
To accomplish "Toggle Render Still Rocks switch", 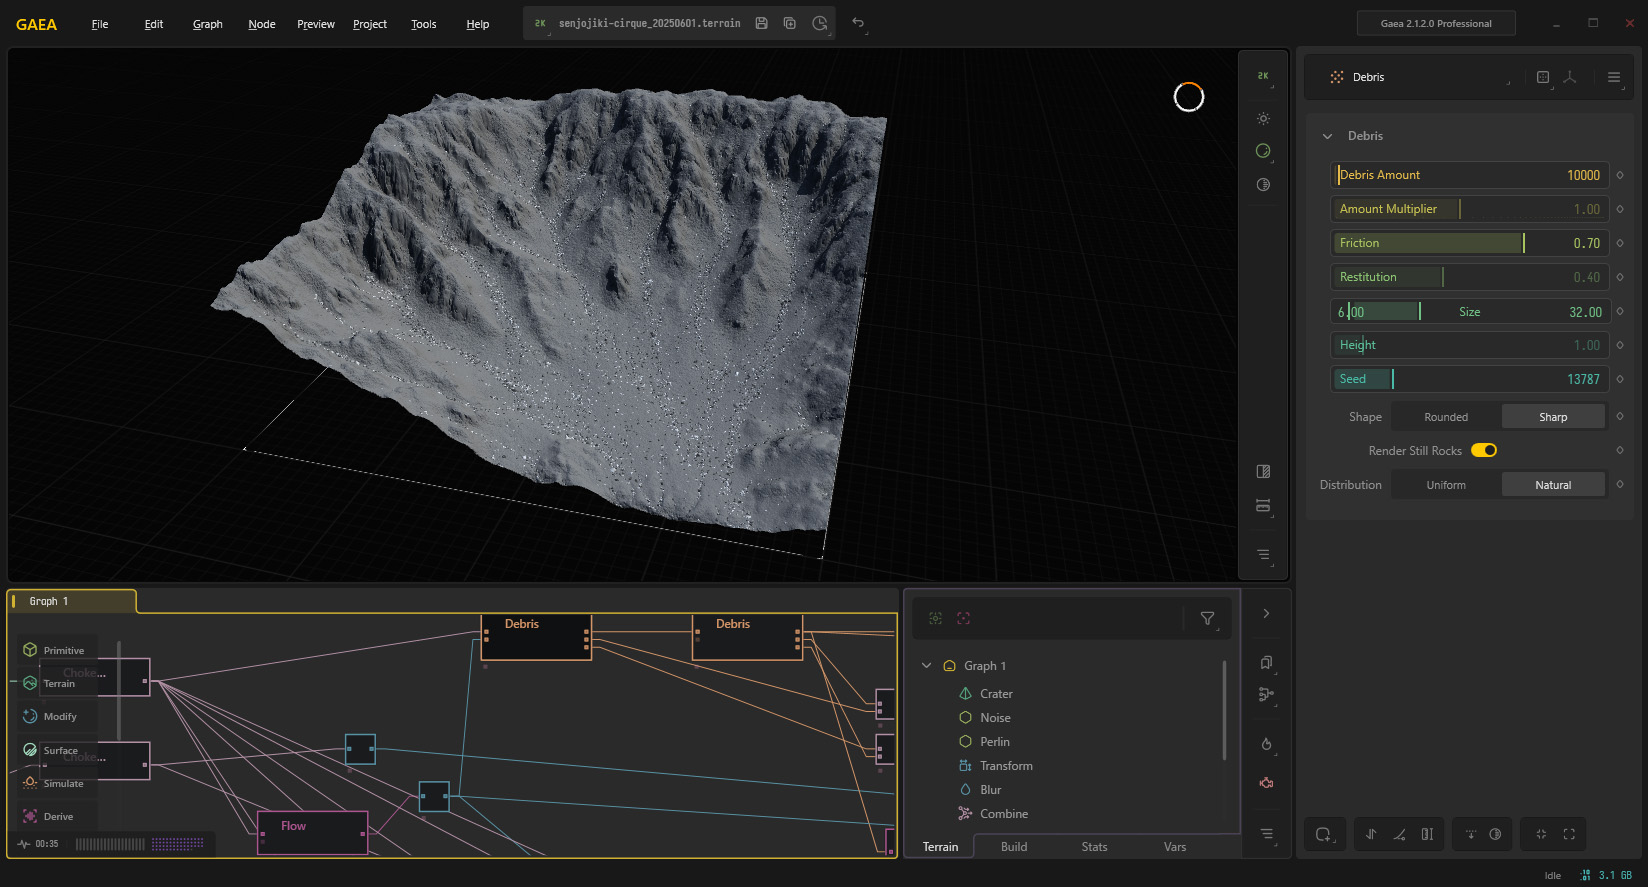I will point(1484,450).
